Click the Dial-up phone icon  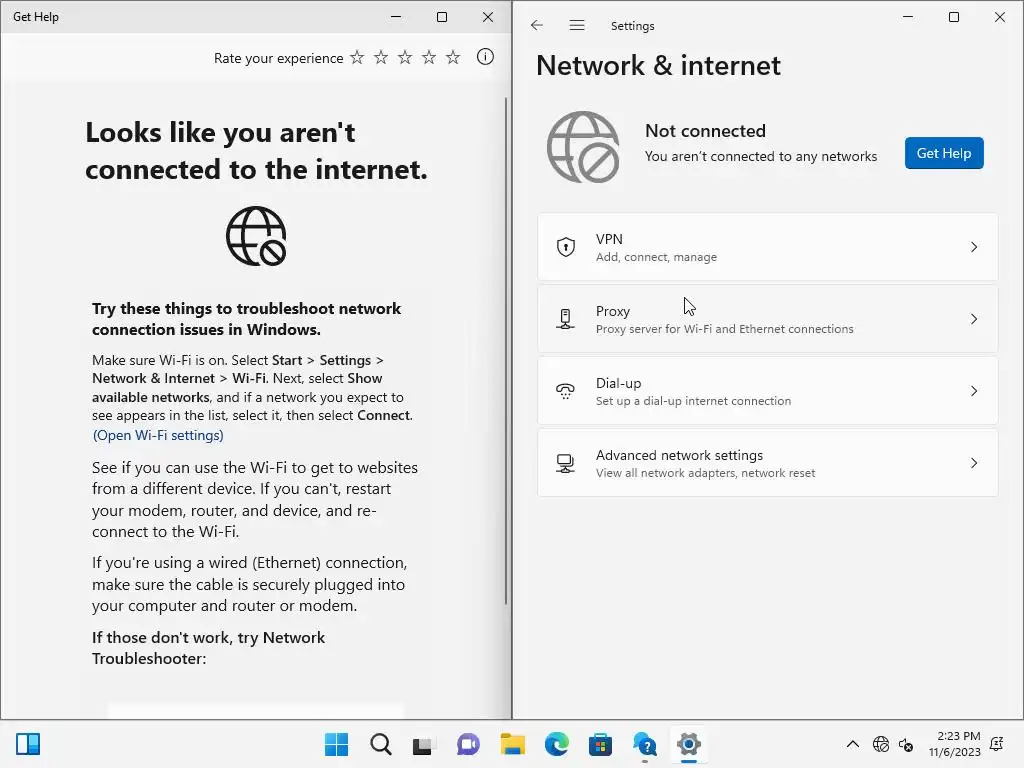tap(566, 391)
